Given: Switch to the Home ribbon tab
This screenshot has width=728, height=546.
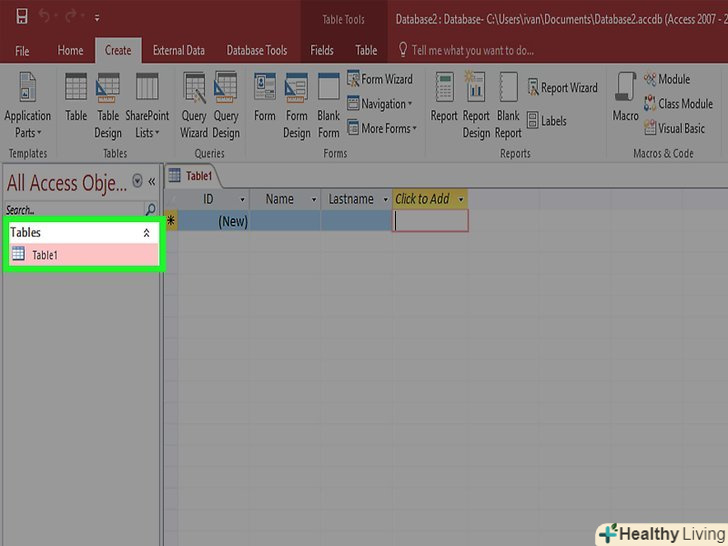Looking at the screenshot, I should point(70,50).
